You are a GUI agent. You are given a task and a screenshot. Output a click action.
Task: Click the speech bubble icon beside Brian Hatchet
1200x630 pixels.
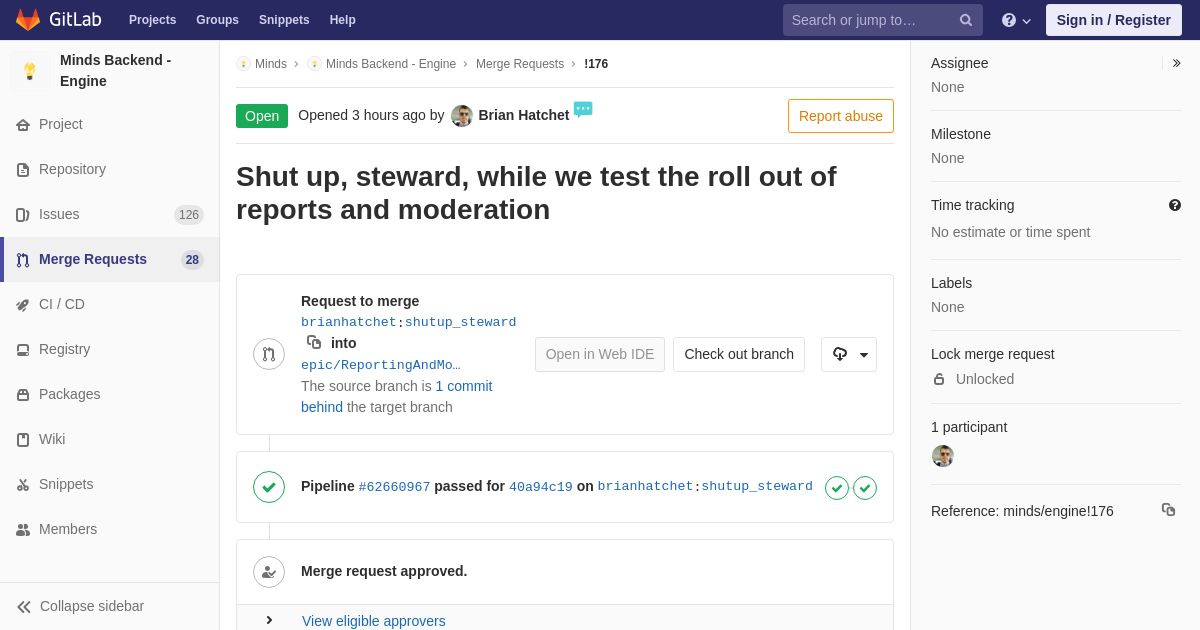(x=583, y=109)
